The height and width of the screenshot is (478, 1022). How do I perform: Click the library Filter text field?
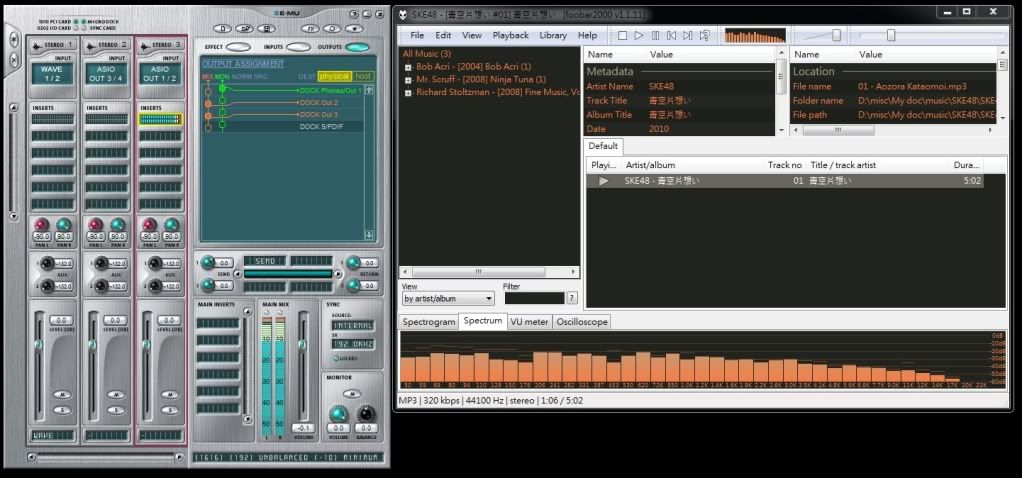click(x=534, y=298)
